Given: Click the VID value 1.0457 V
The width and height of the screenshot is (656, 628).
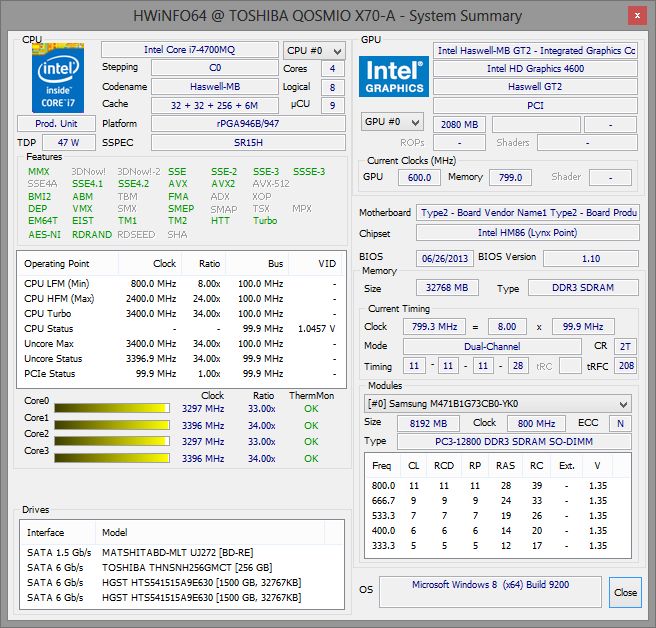Looking at the screenshot, I should (x=317, y=329).
